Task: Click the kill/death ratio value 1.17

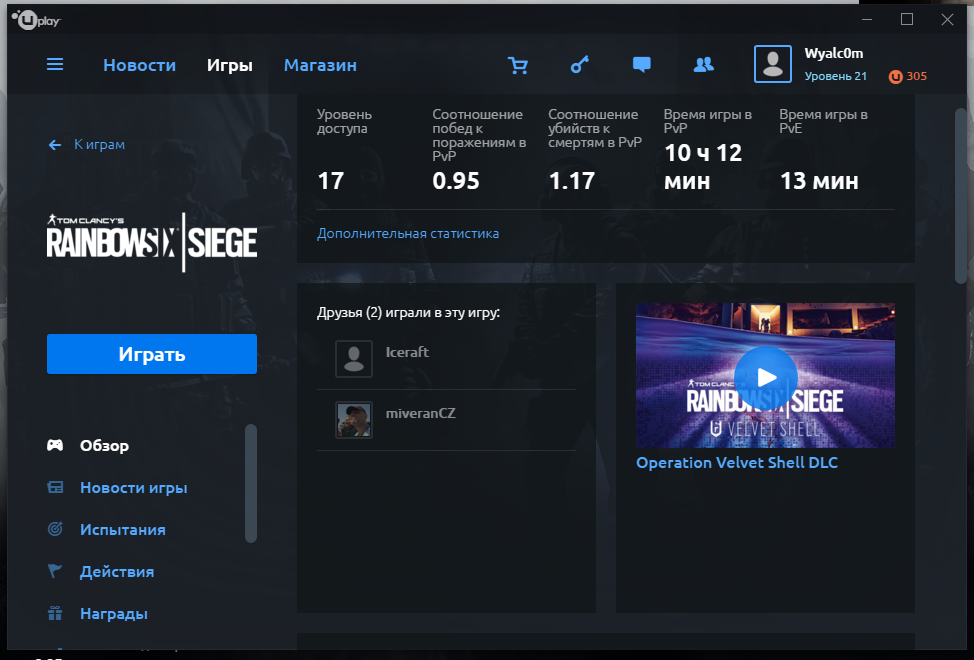Action: [x=571, y=181]
